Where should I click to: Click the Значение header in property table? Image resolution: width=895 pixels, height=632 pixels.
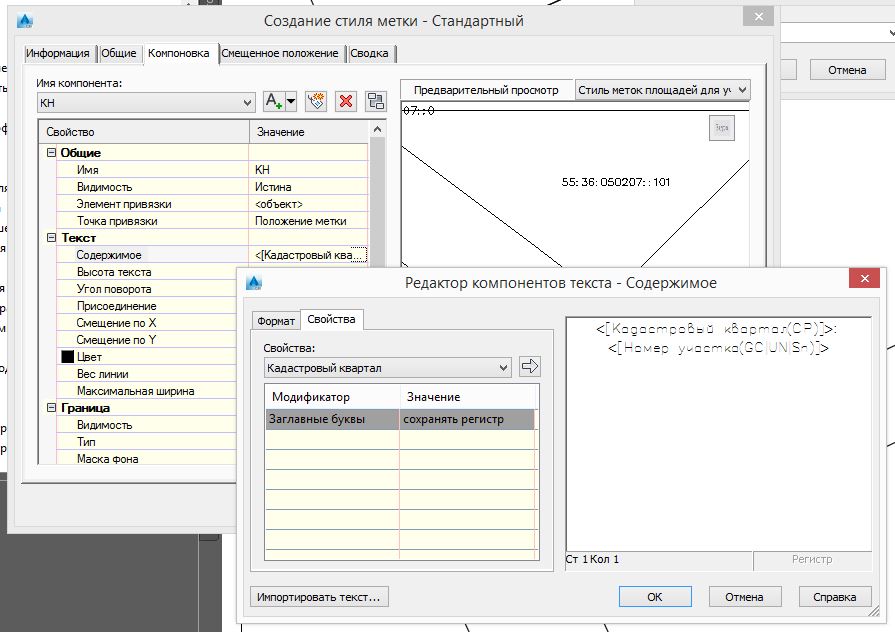tap(309, 132)
